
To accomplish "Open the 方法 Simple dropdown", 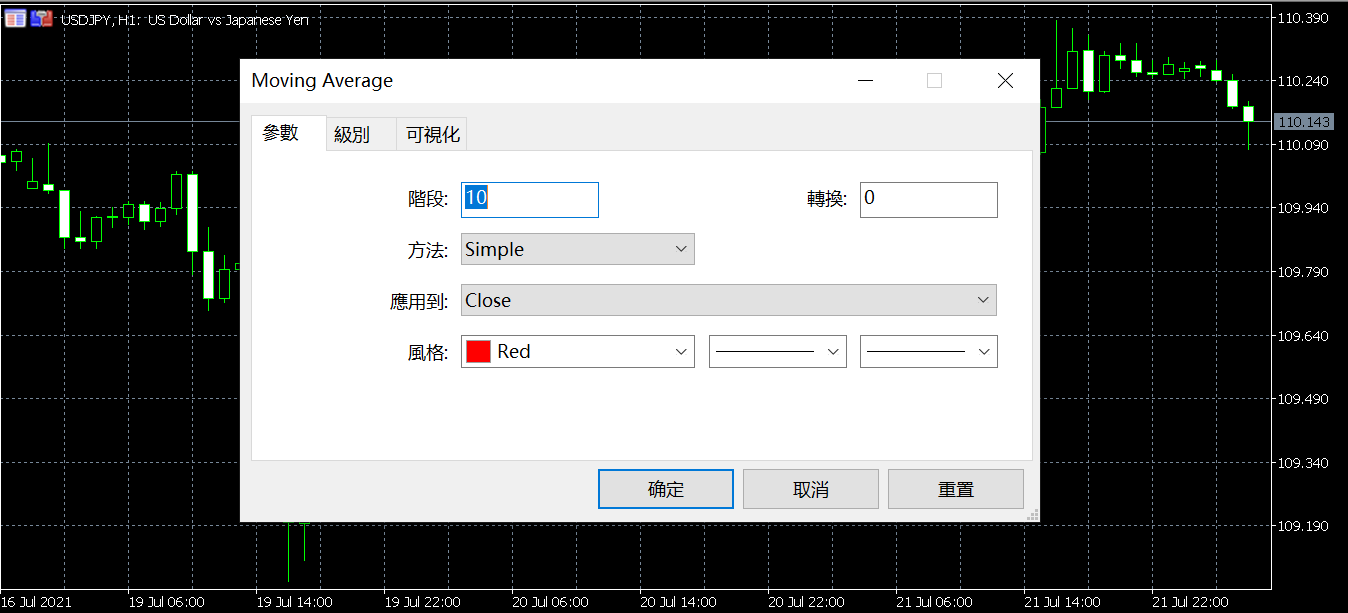I will click(x=578, y=249).
